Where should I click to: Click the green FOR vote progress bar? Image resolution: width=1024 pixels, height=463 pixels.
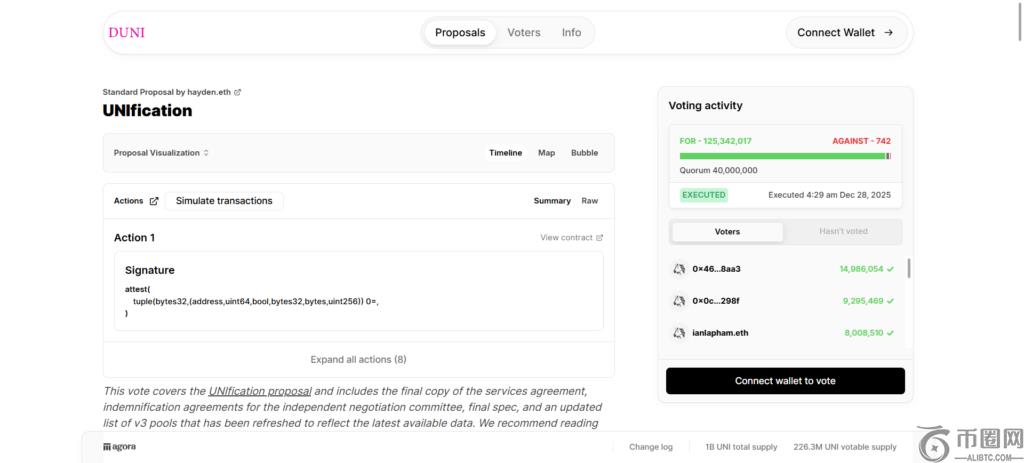[782, 156]
